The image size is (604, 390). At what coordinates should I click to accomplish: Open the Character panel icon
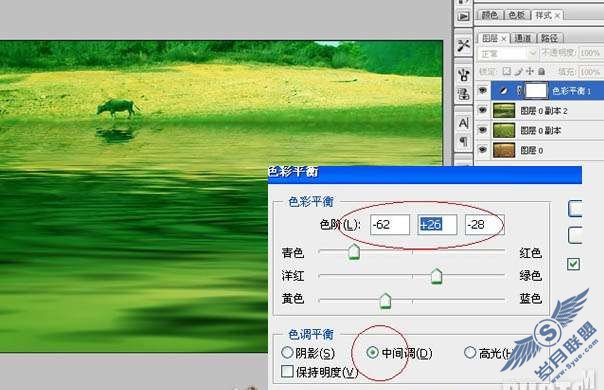point(463,123)
